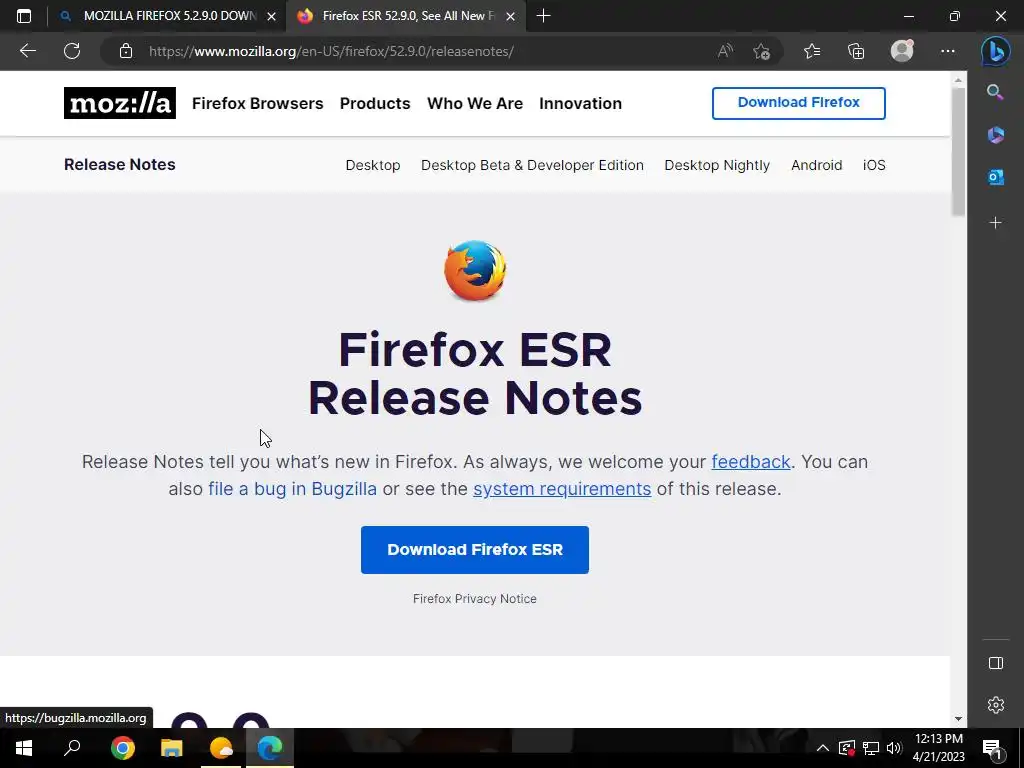Open the Firefox Browsers menu
This screenshot has width=1024, height=768.
coord(257,103)
